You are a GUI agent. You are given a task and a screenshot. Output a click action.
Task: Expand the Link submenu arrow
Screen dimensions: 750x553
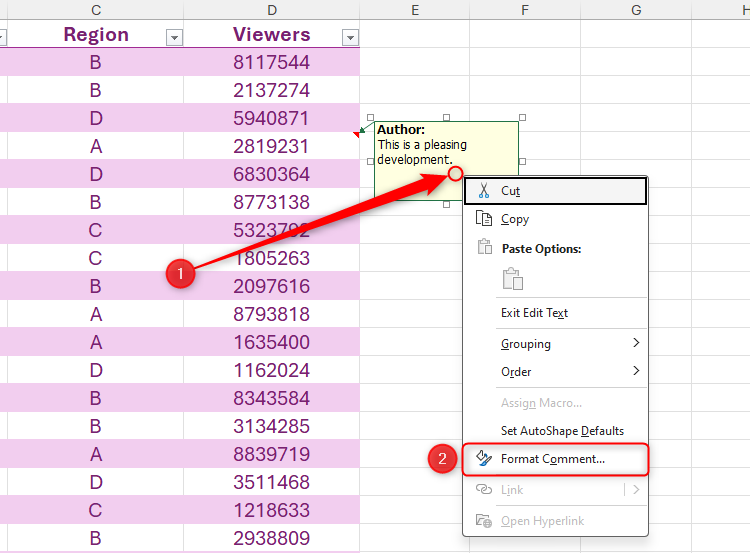pyautogui.click(x=636, y=490)
